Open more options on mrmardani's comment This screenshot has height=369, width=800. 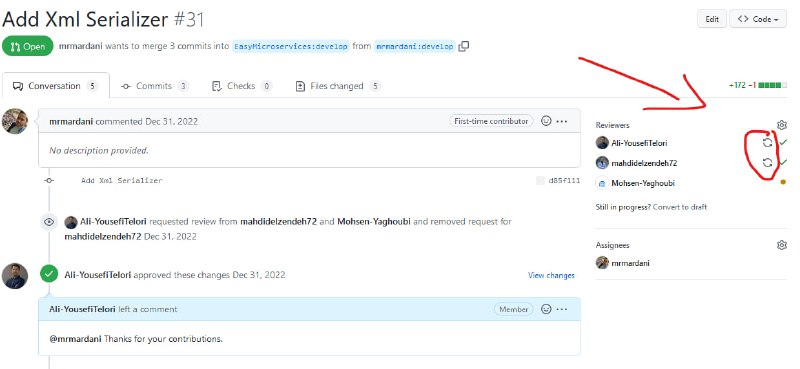562,121
